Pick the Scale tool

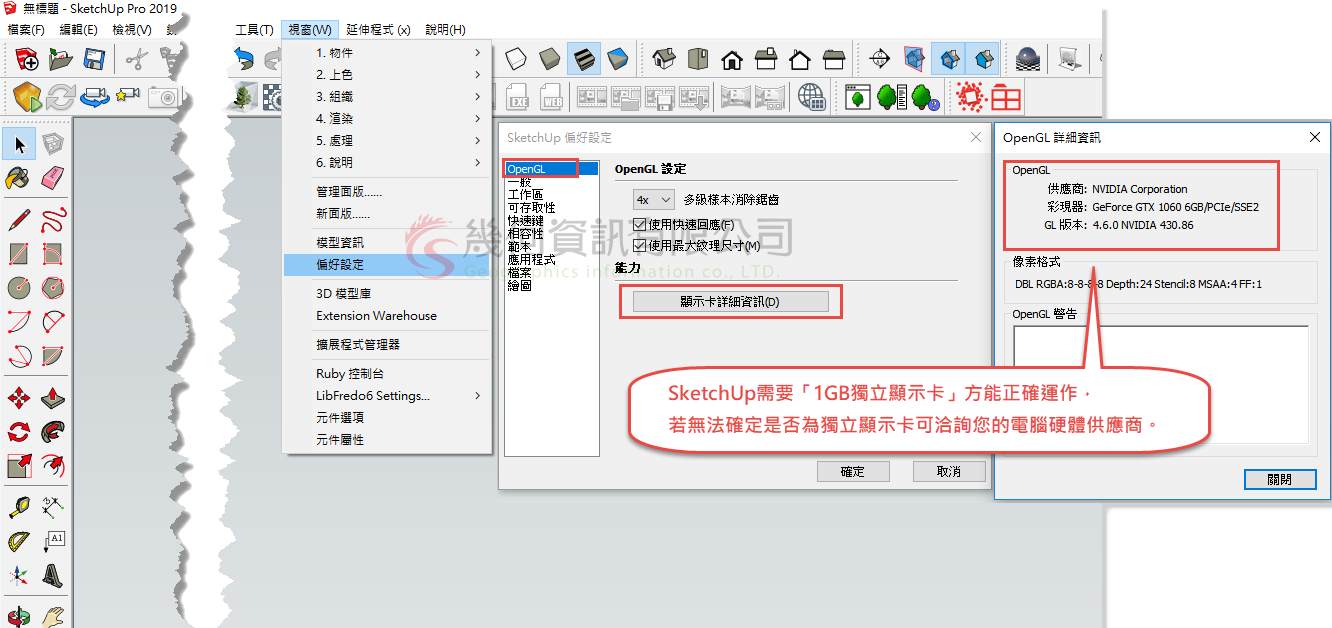pos(18,467)
